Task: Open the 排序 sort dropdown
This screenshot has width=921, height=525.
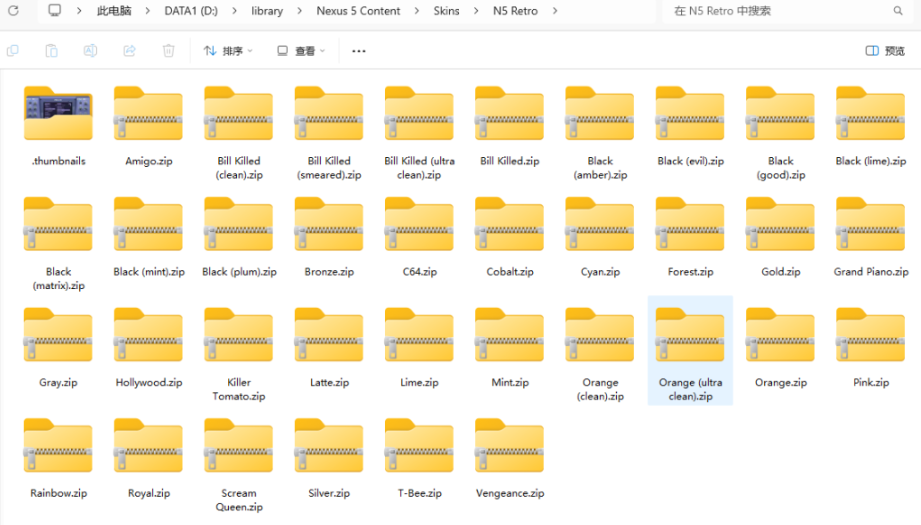Action: pos(228,51)
